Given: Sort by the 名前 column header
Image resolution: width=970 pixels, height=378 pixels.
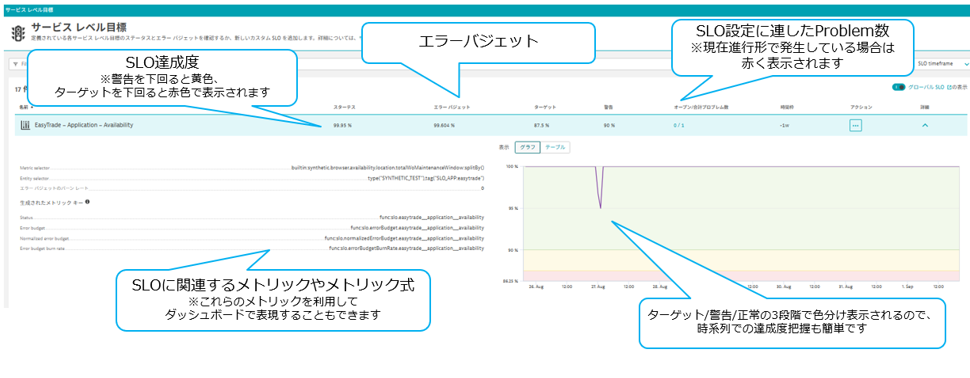Looking at the screenshot, I should 25,107.
